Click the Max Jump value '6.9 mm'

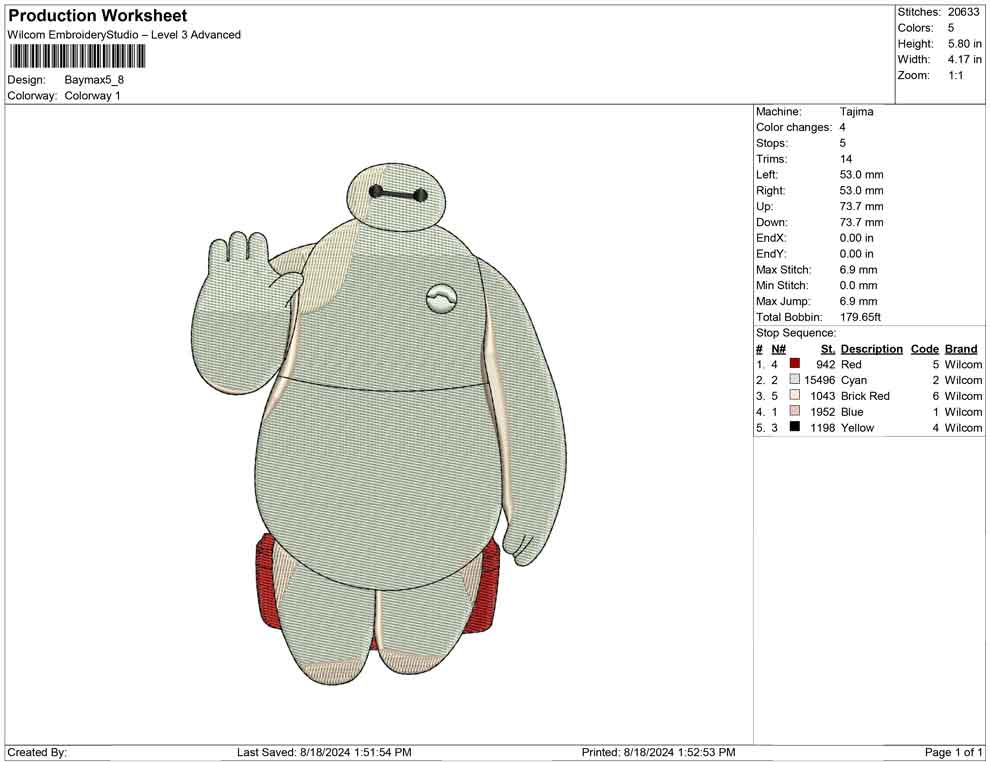(858, 301)
